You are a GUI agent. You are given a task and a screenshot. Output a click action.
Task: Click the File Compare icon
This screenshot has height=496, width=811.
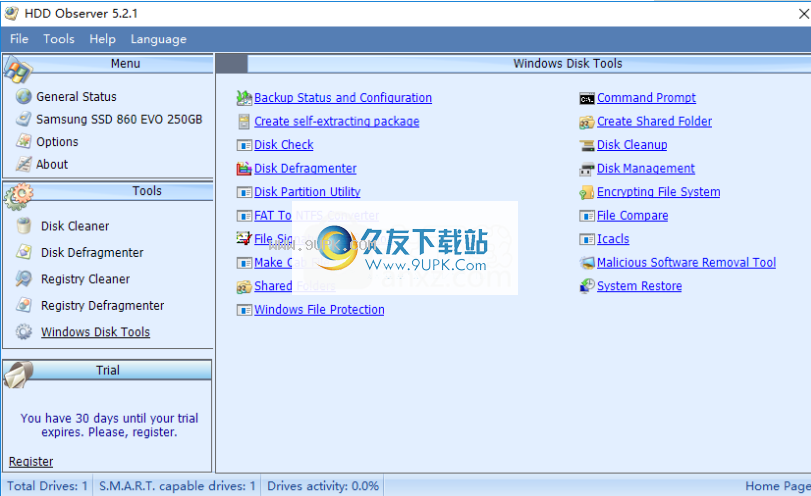tap(587, 216)
